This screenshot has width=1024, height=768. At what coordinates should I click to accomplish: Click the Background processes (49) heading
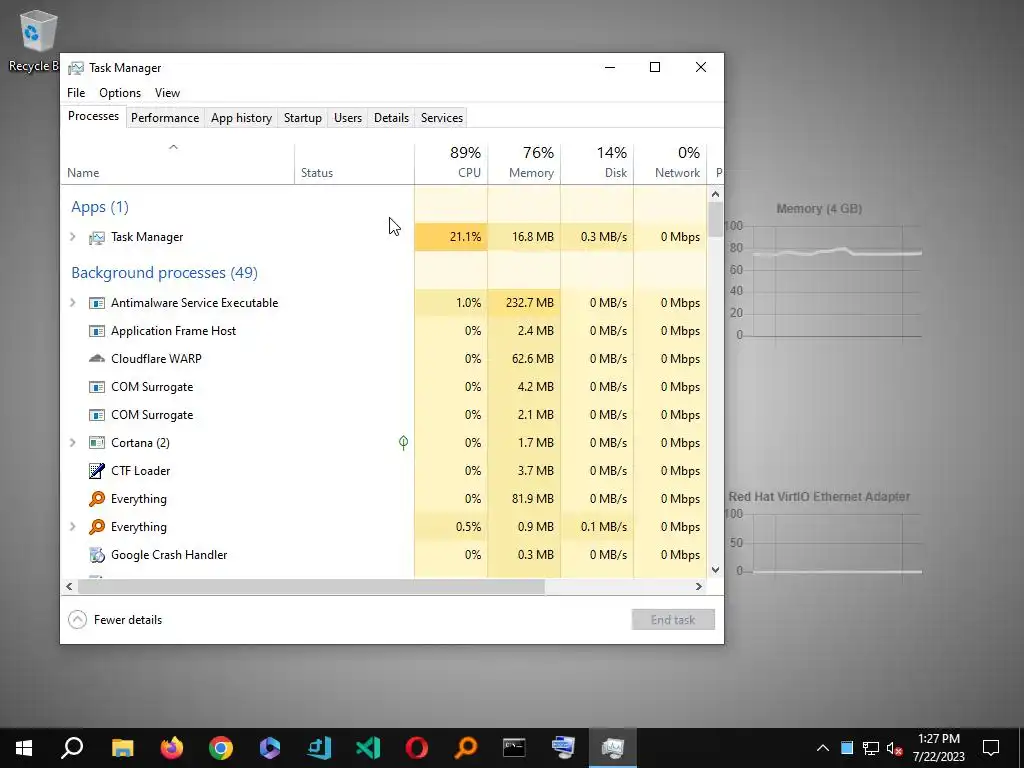165,273
